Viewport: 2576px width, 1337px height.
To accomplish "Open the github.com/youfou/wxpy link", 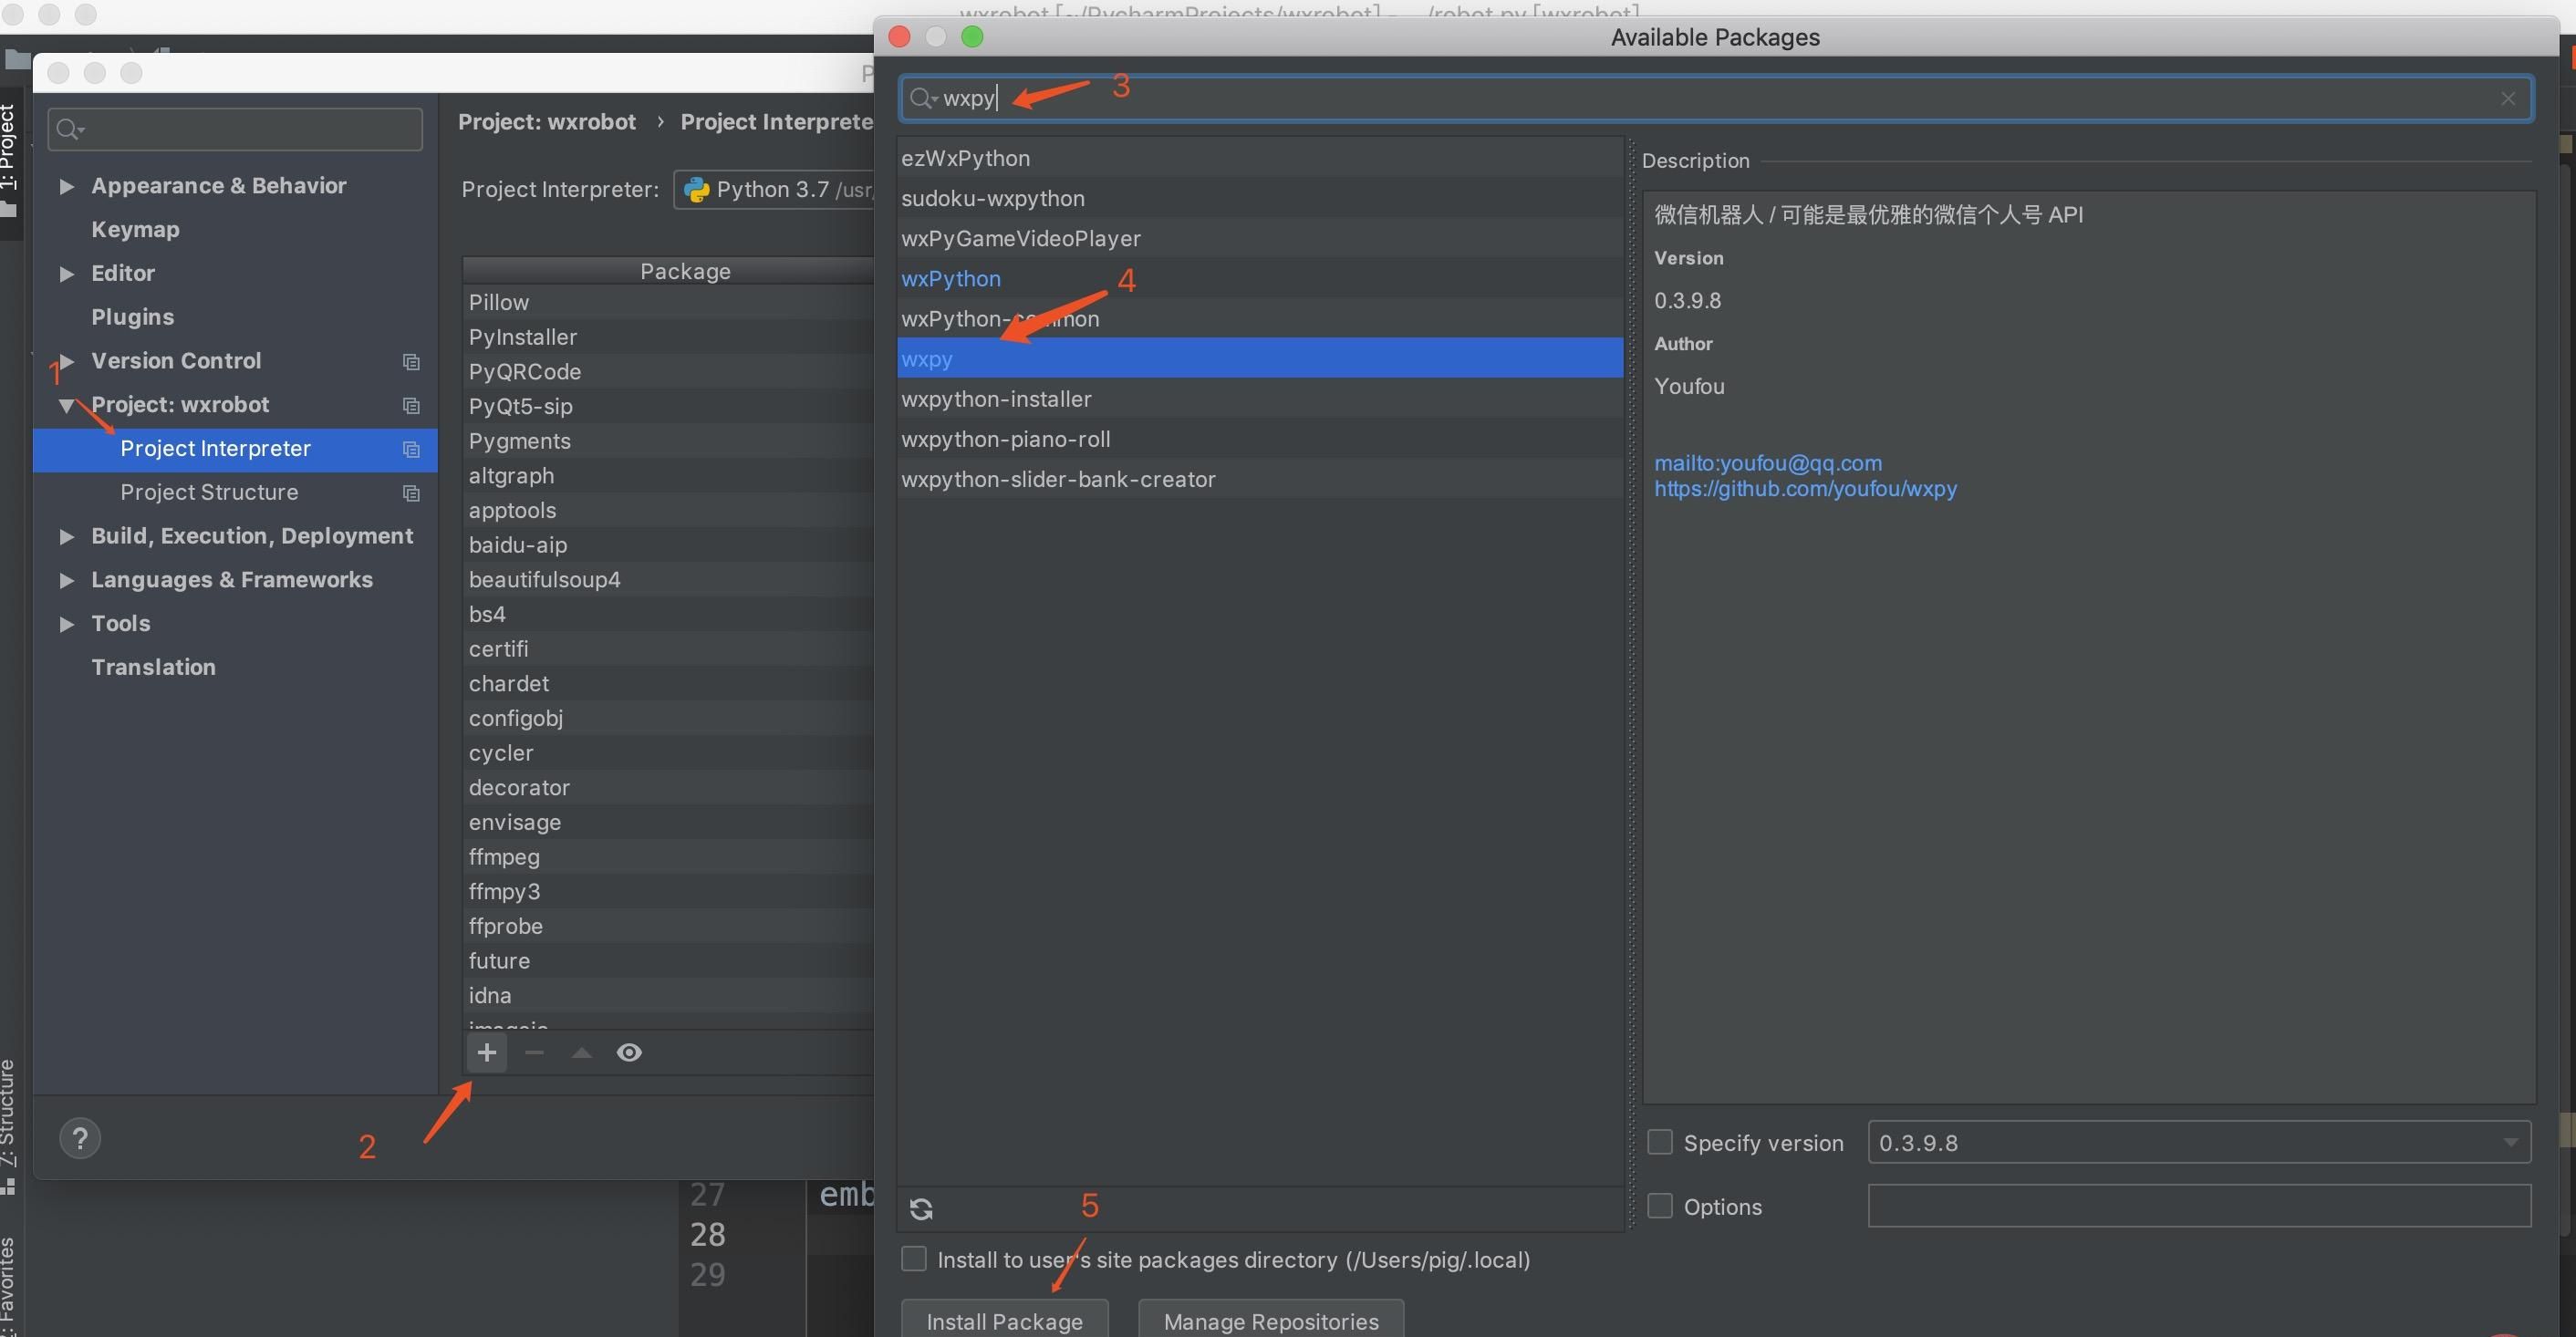I will click(1805, 489).
